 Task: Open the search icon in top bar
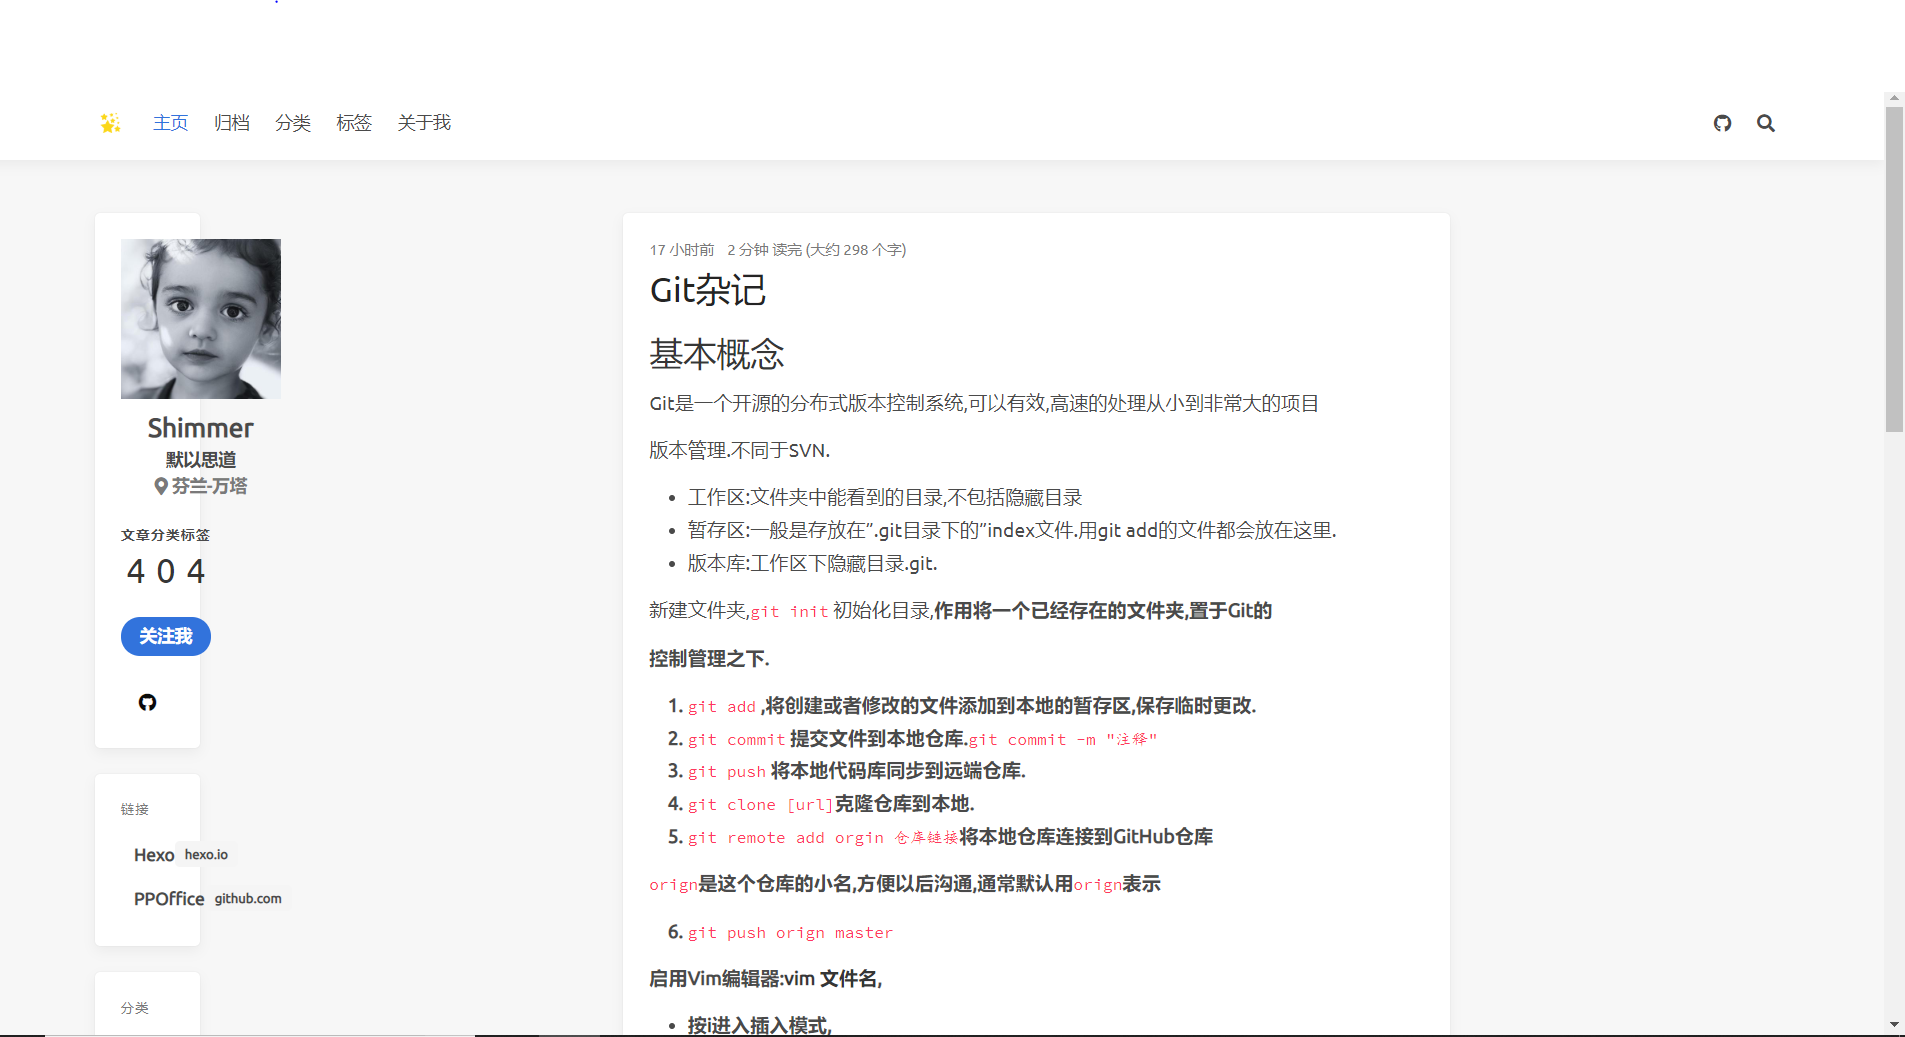[x=1766, y=123]
